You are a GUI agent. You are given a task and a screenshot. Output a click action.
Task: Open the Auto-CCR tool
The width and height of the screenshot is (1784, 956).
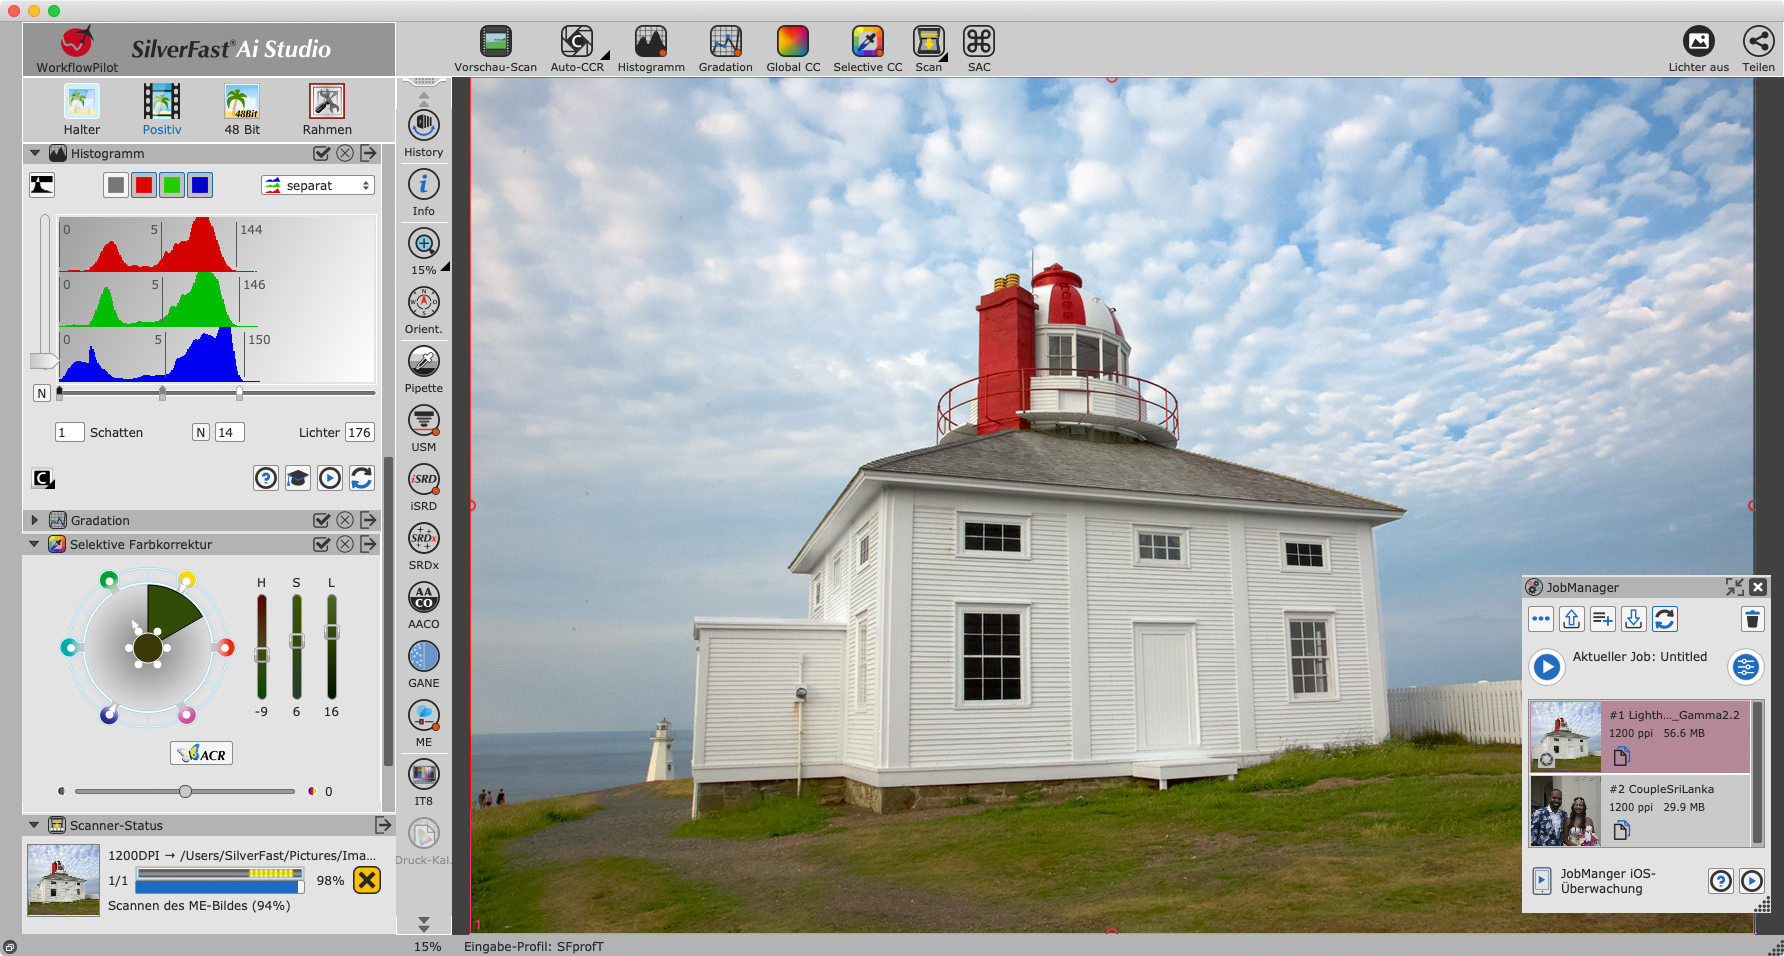click(x=577, y=42)
